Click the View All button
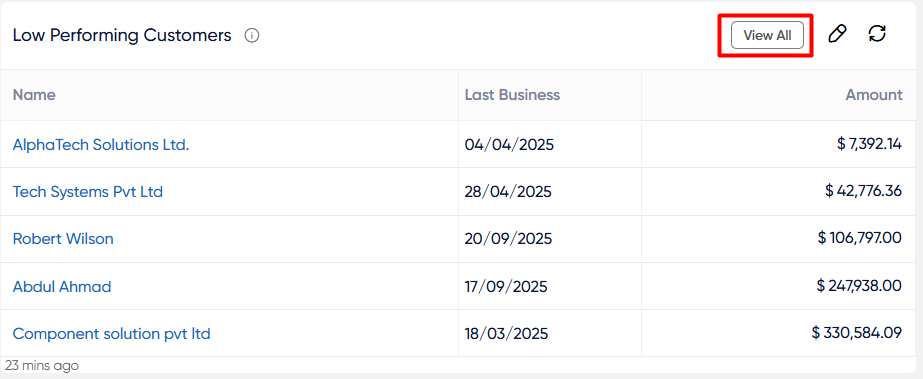Image resolution: width=923 pixels, height=379 pixels. tap(767, 35)
